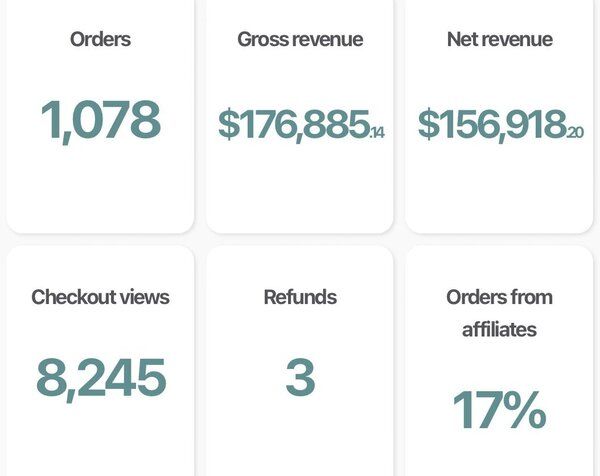
Task: Click the Checkout views label
Action: [x=100, y=297]
